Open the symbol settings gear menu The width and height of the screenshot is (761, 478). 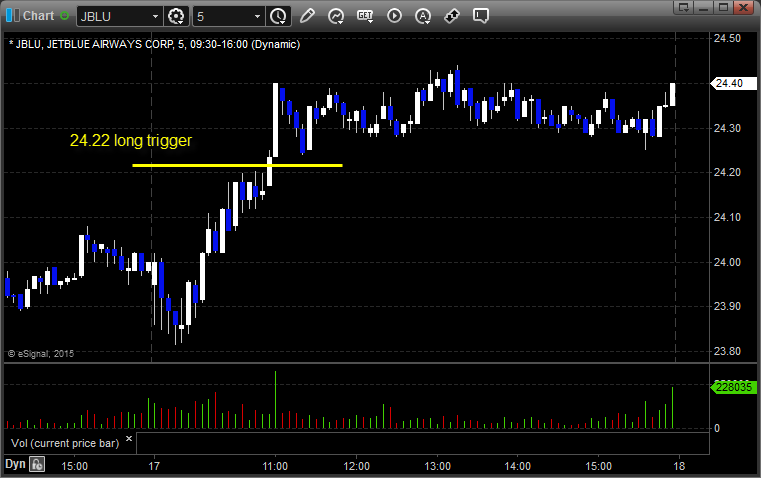[177, 16]
